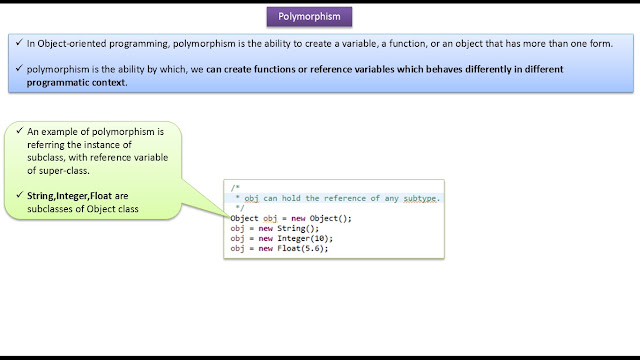The image size is (640, 360).
Task: Click the underlined 'obj' in the code comment
Action: click(x=251, y=198)
